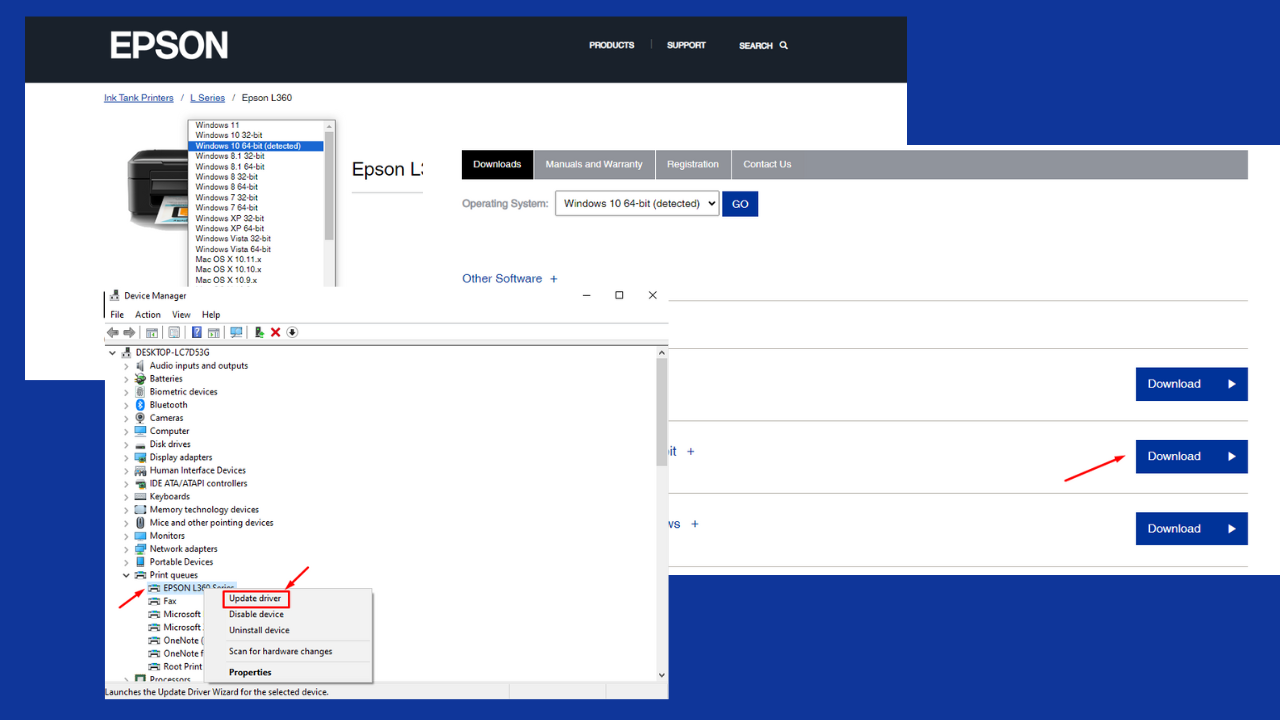
Task: Open the SUPPORT link in Epson header
Action: coord(686,45)
